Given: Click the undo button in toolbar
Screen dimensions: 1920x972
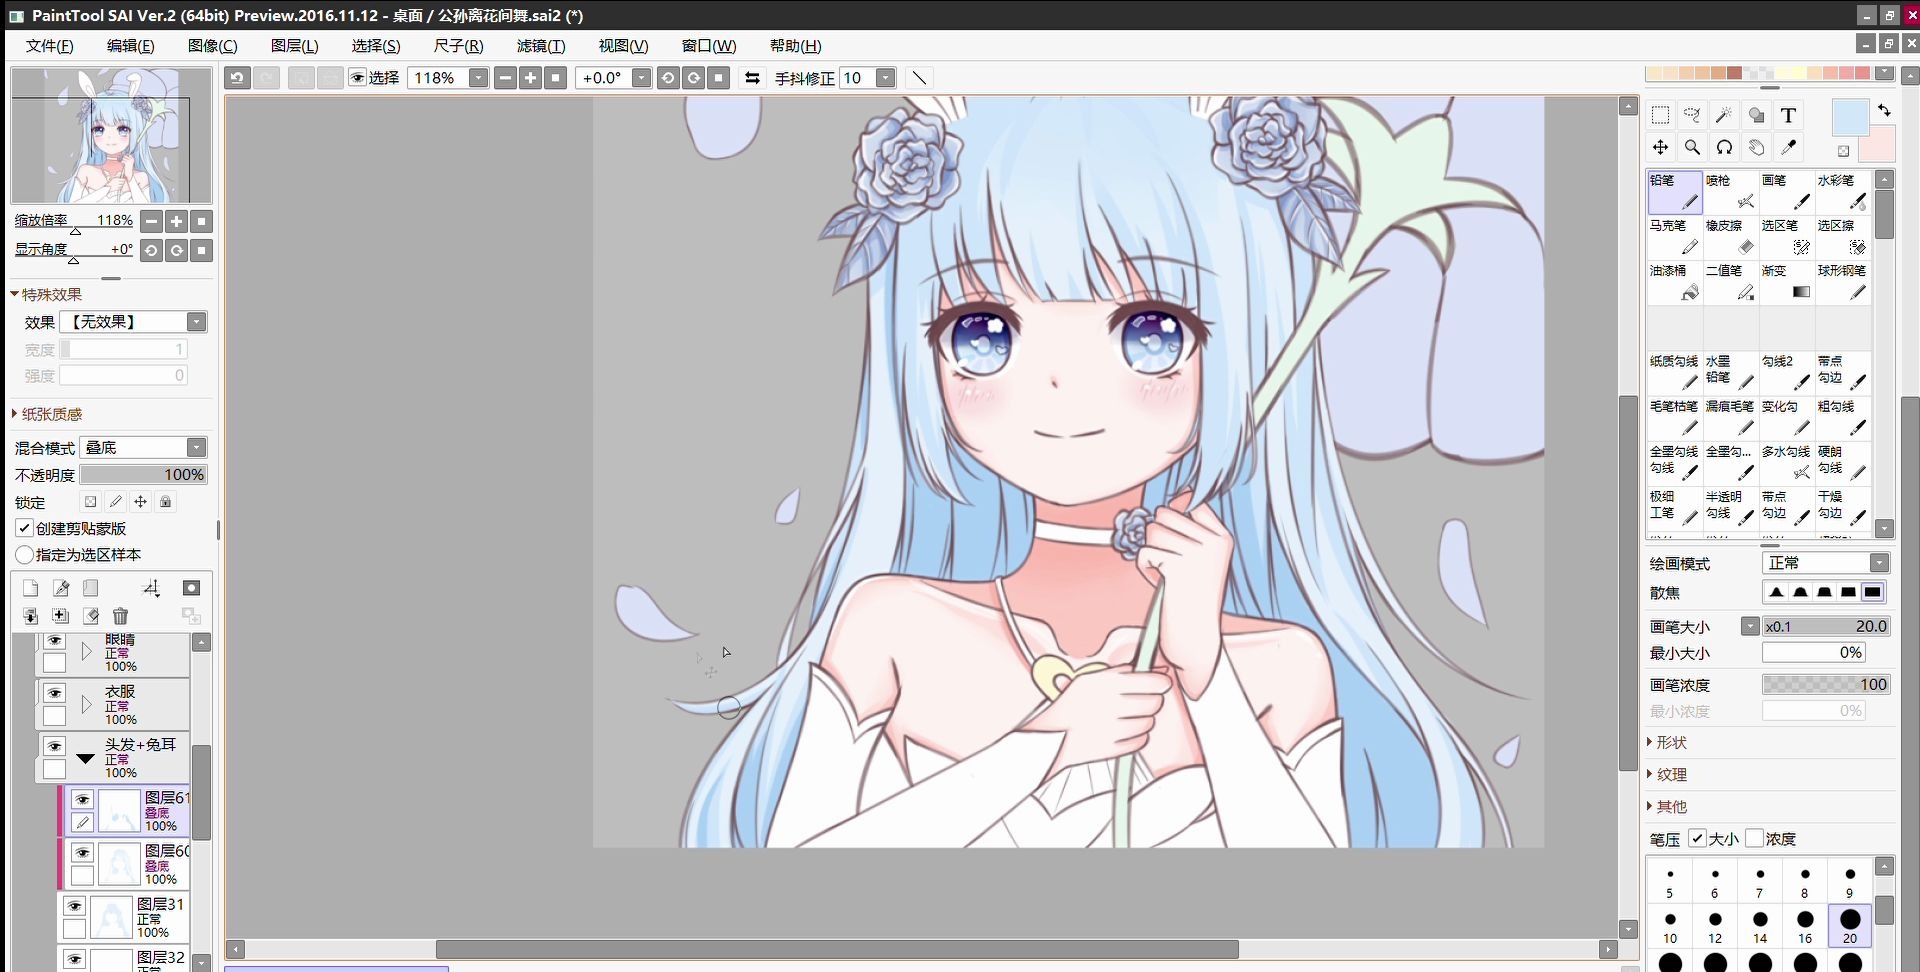Looking at the screenshot, I should coord(237,78).
